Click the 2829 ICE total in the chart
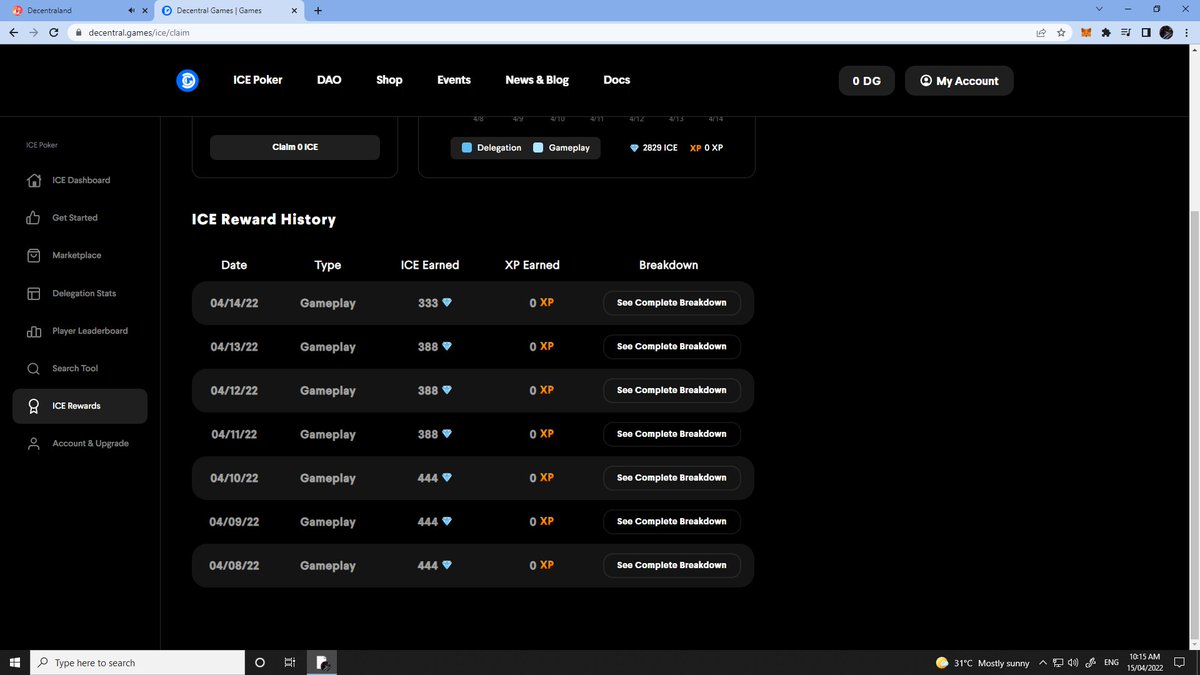This screenshot has height=675, width=1200. [653, 148]
